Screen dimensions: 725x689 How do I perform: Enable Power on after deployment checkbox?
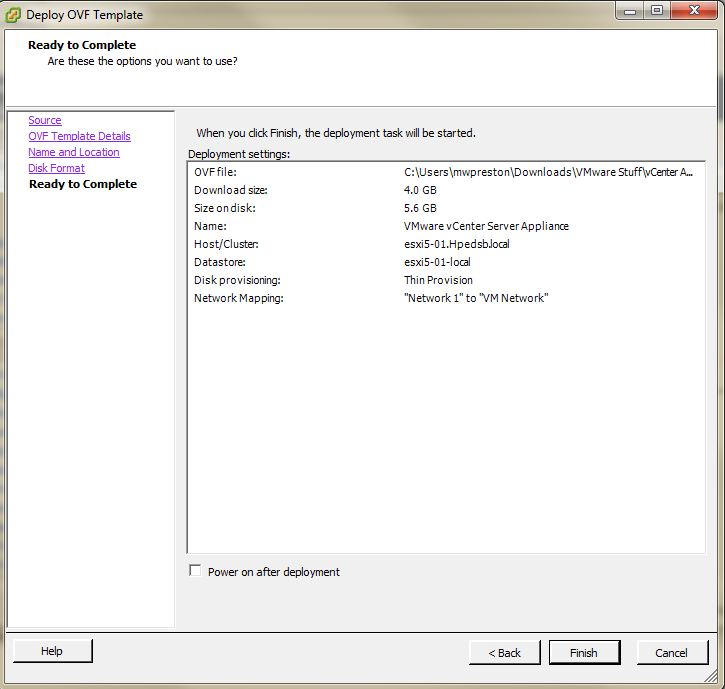tap(195, 571)
